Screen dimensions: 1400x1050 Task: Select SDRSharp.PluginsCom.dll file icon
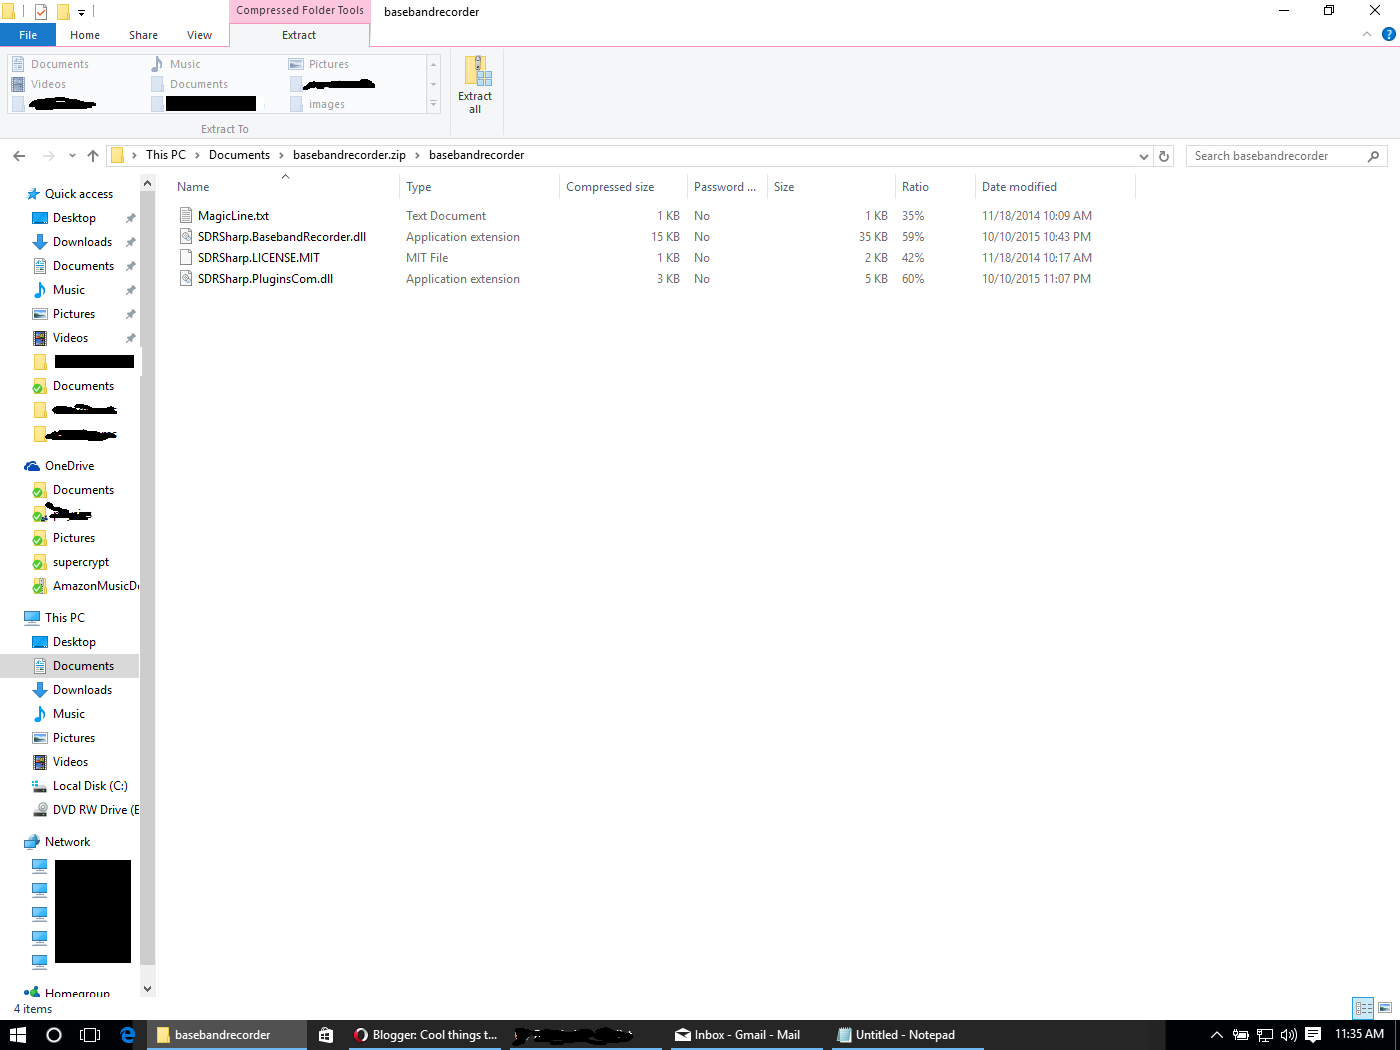185,278
